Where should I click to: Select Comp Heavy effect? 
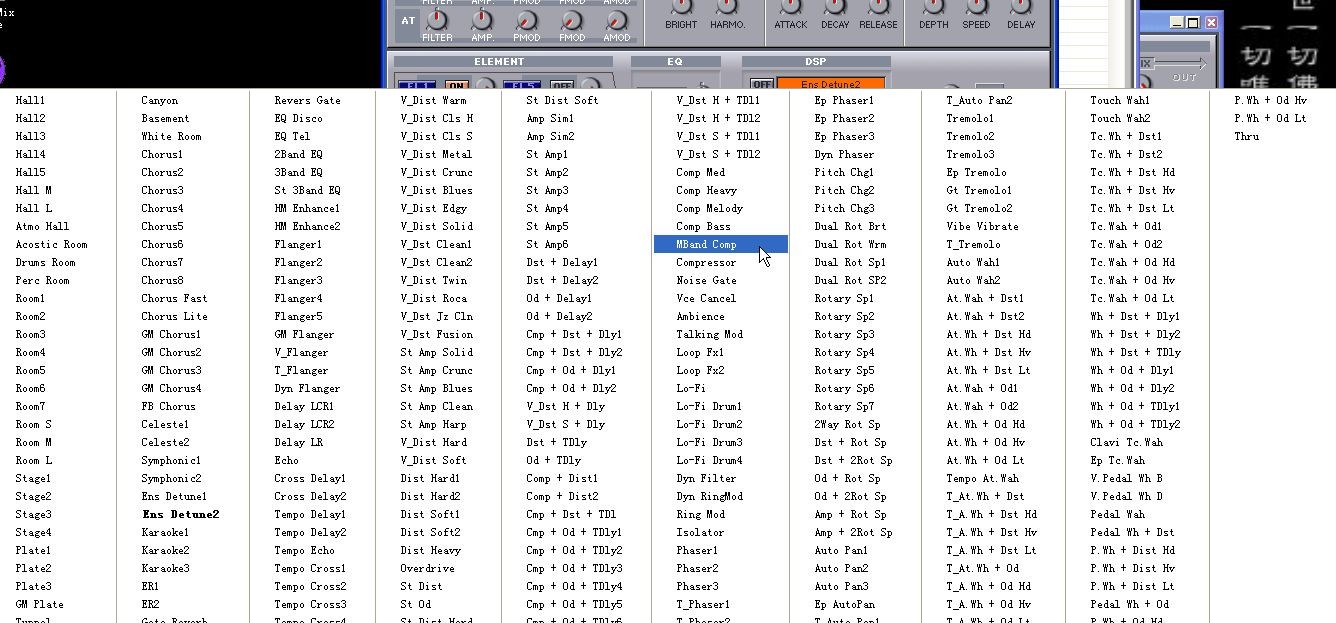[706, 190]
